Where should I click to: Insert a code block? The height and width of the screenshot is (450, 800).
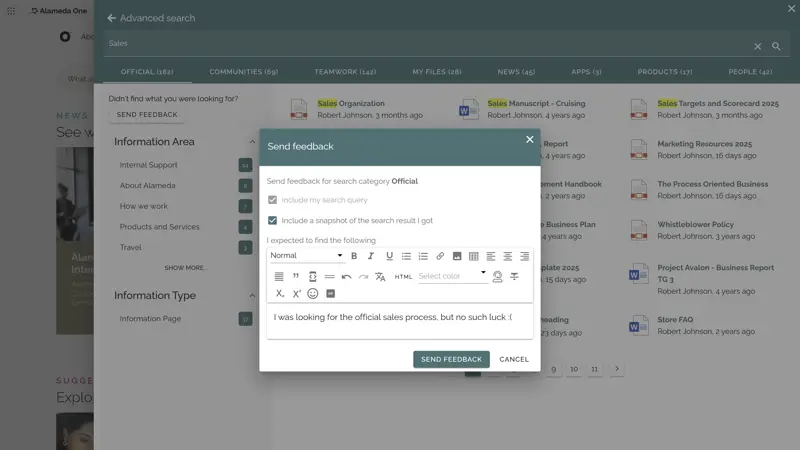pyautogui.click(x=313, y=277)
